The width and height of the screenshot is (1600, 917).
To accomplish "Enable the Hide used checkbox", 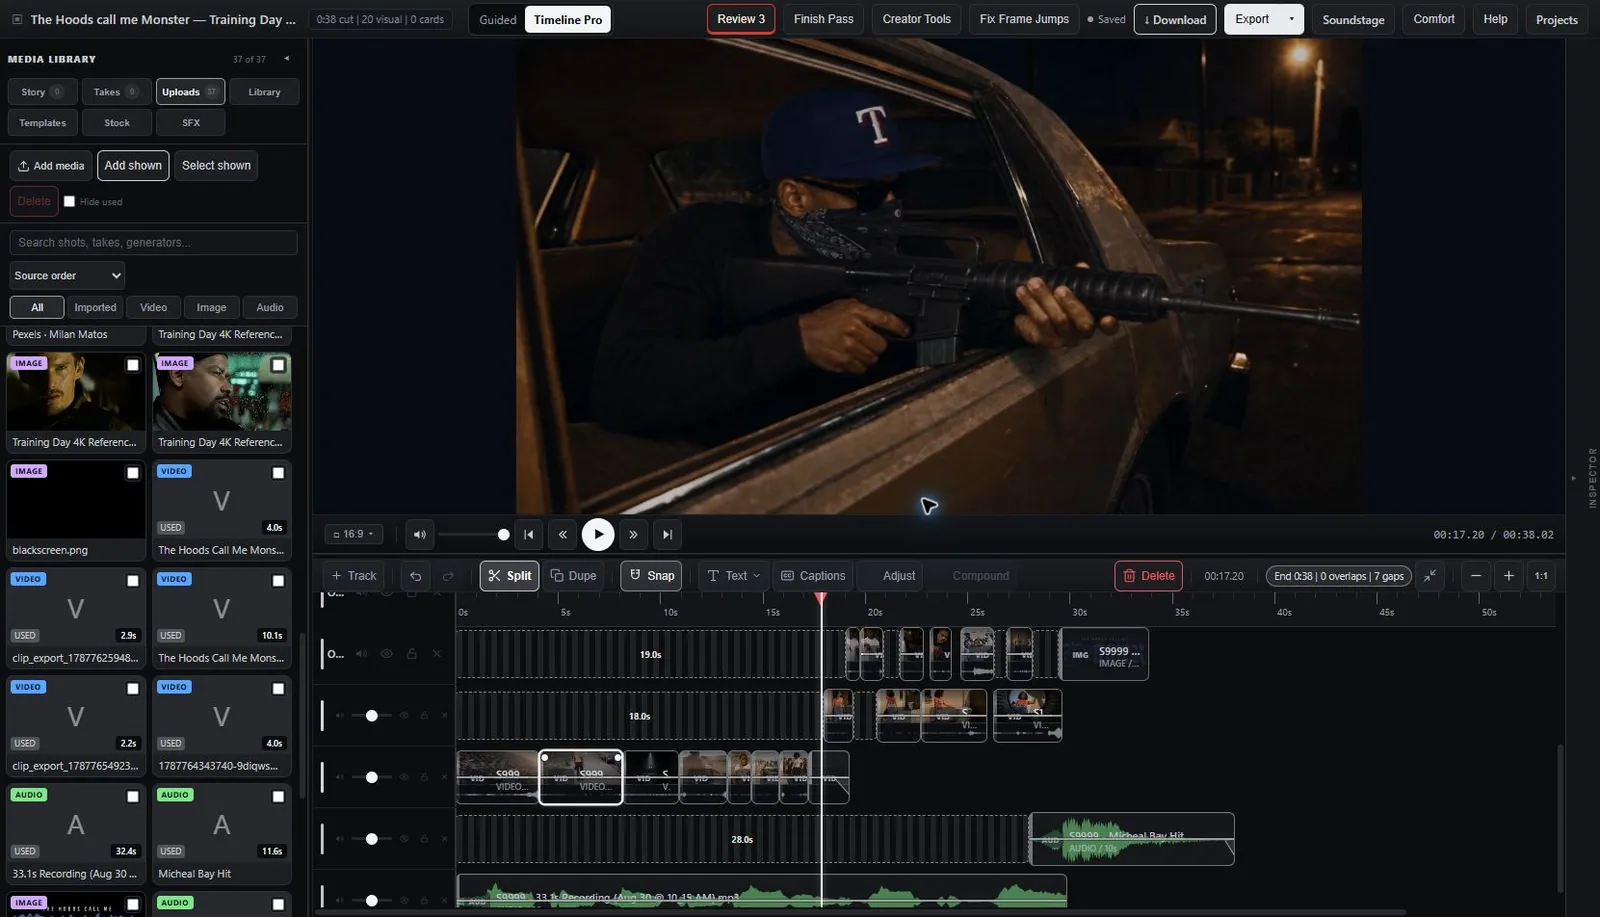I will point(69,201).
